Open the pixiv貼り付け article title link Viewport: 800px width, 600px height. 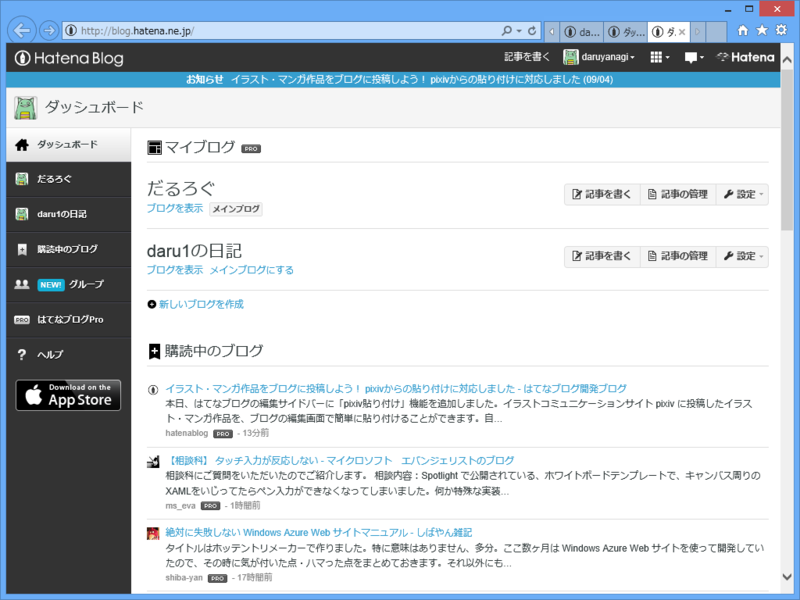(396, 389)
